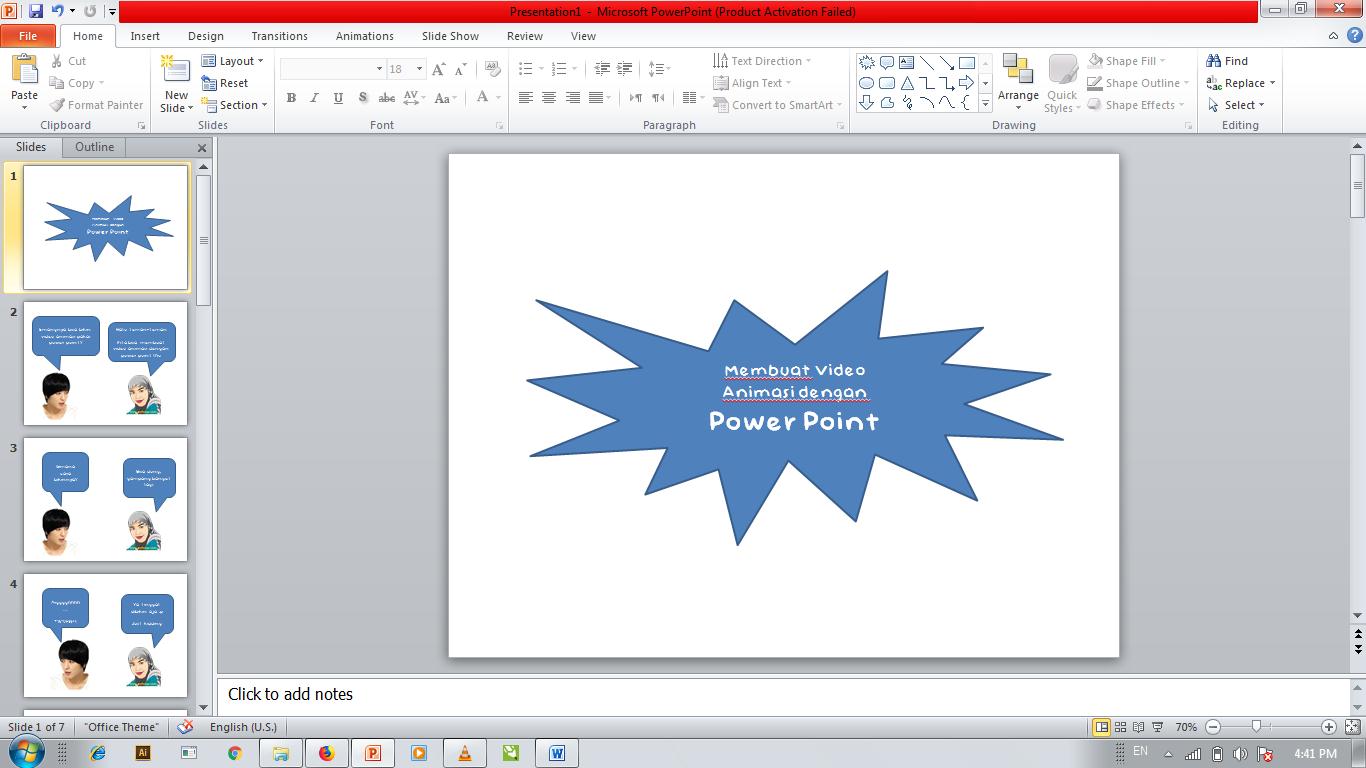Open the Shape Effects dropdown

(x=1137, y=105)
